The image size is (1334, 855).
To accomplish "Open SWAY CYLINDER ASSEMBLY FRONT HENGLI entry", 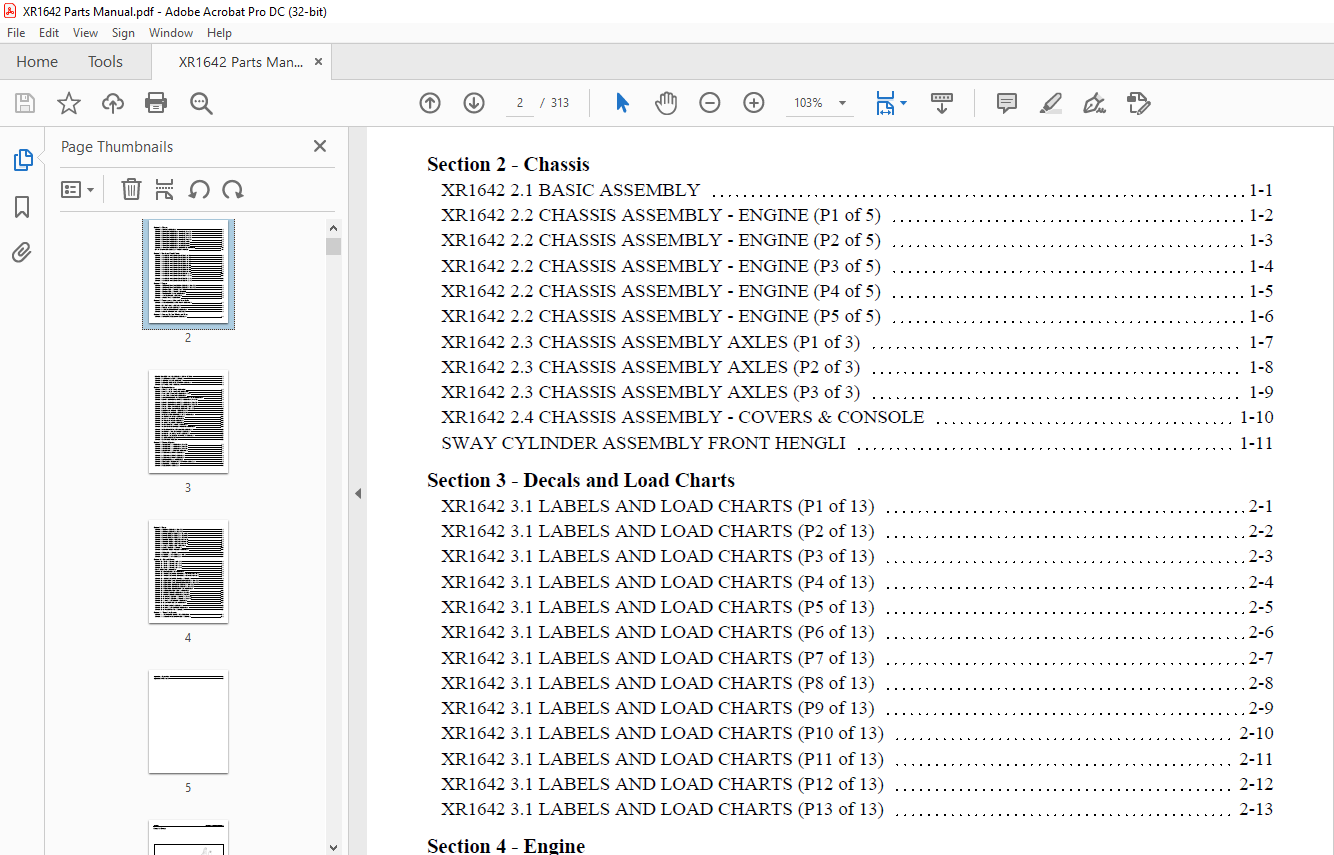I will coord(857,443).
